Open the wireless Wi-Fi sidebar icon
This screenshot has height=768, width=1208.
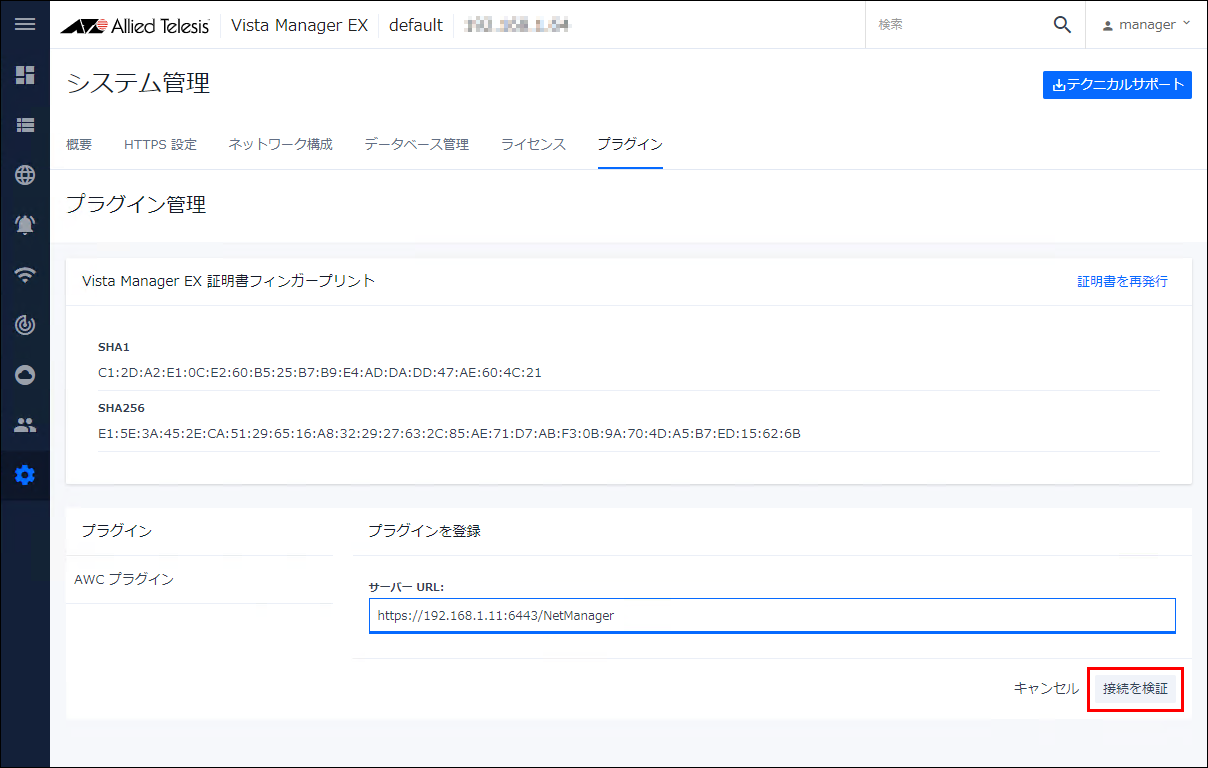pyautogui.click(x=25, y=275)
